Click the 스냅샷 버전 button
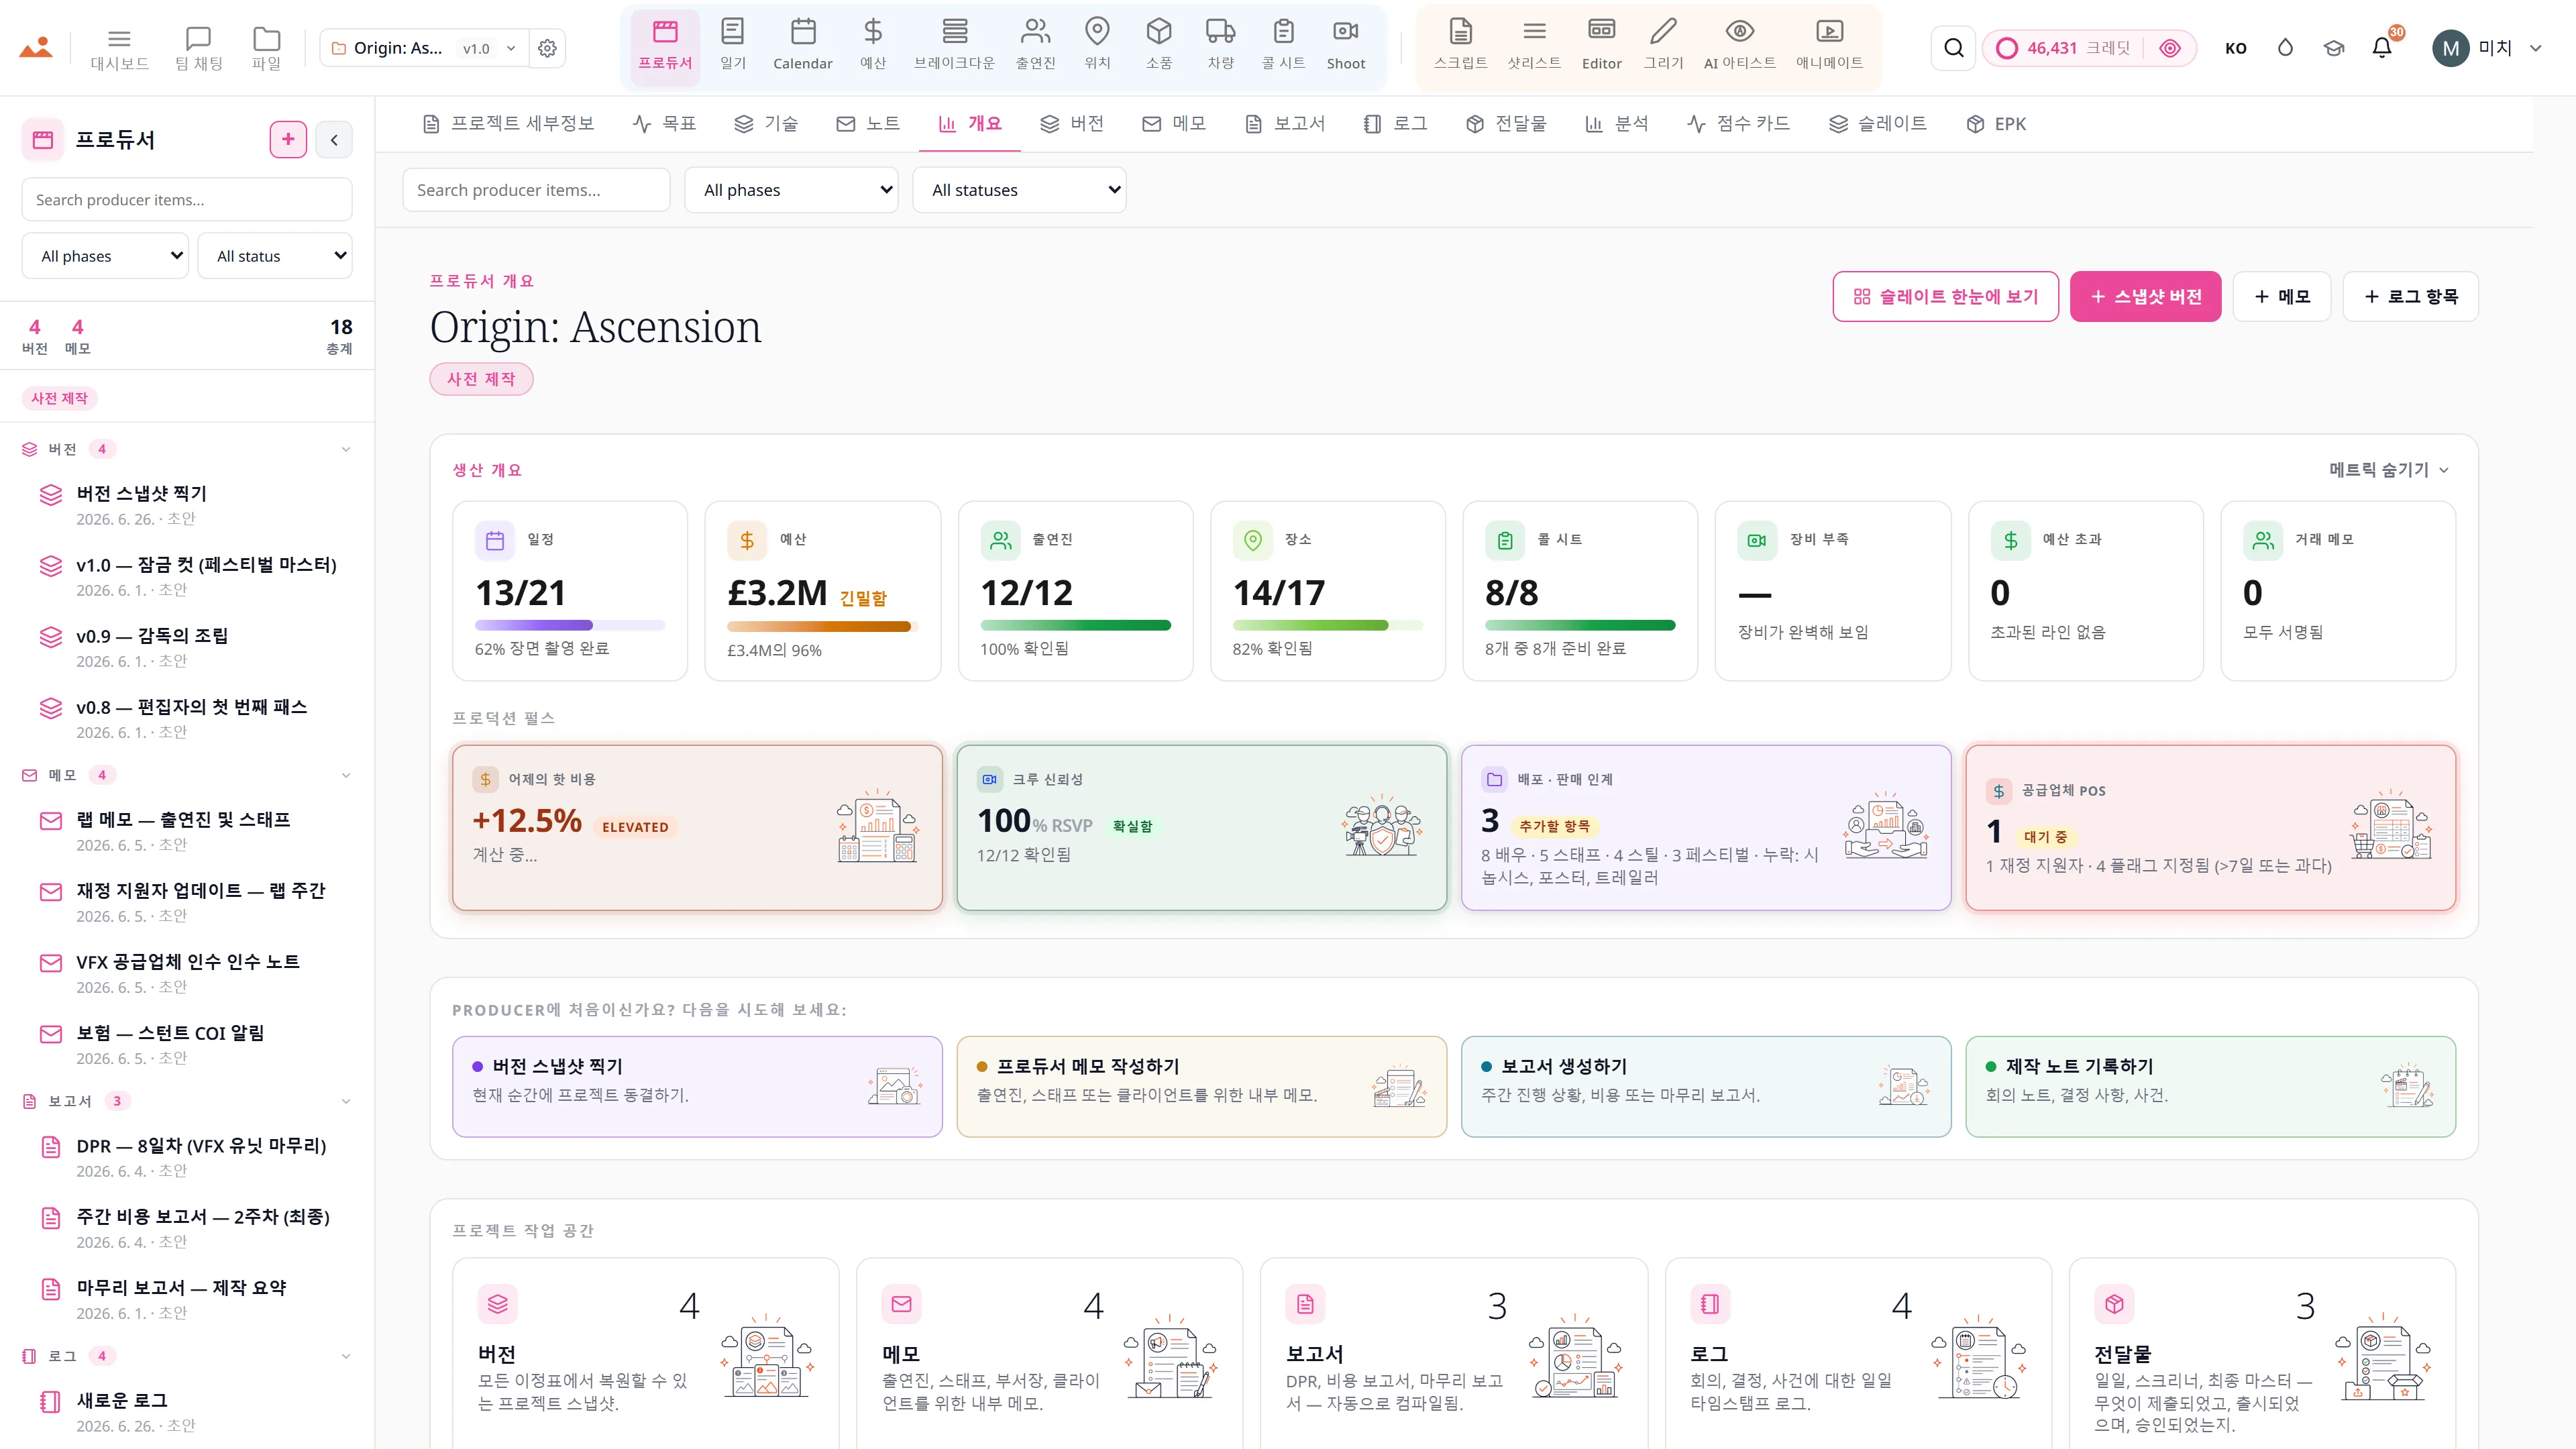Viewport: 2576px width, 1449px height. (x=2145, y=297)
